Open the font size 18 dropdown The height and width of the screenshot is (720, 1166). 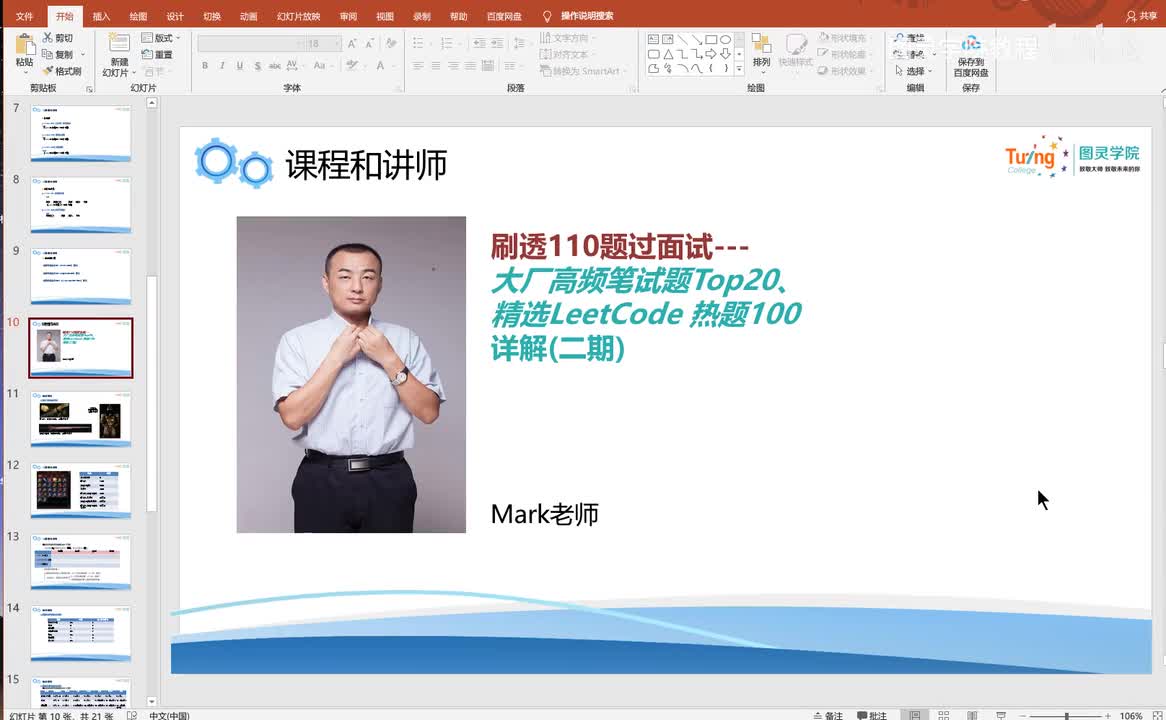pyautogui.click(x=323, y=44)
